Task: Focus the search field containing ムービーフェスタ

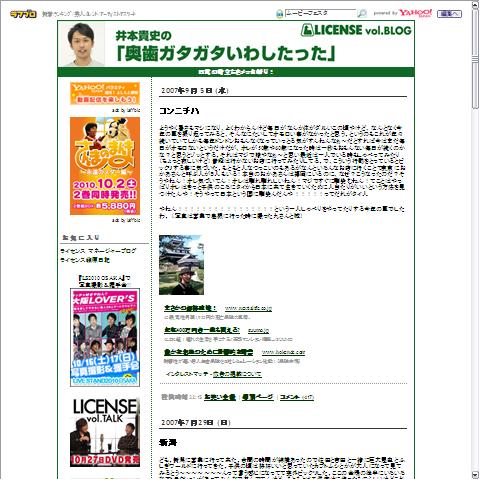Action: point(320,13)
